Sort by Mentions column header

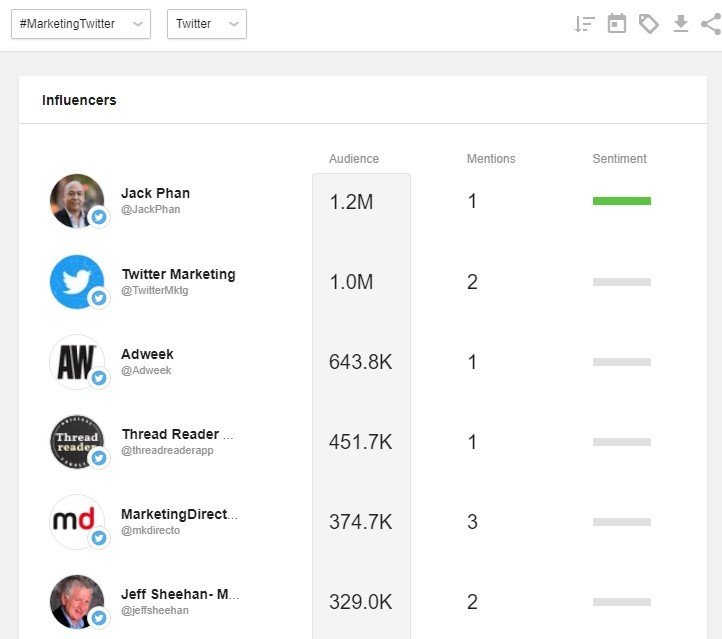tap(491, 159)
